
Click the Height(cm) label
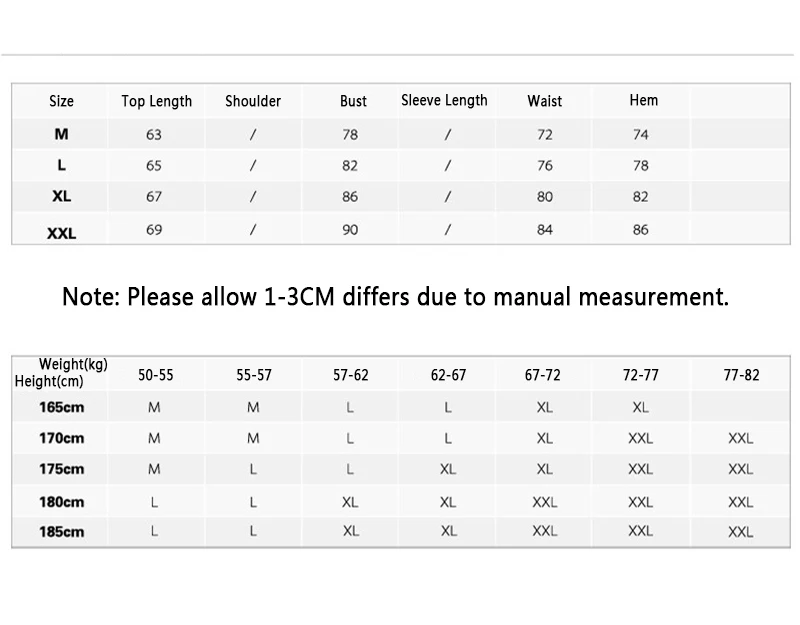tap(48, 381)
